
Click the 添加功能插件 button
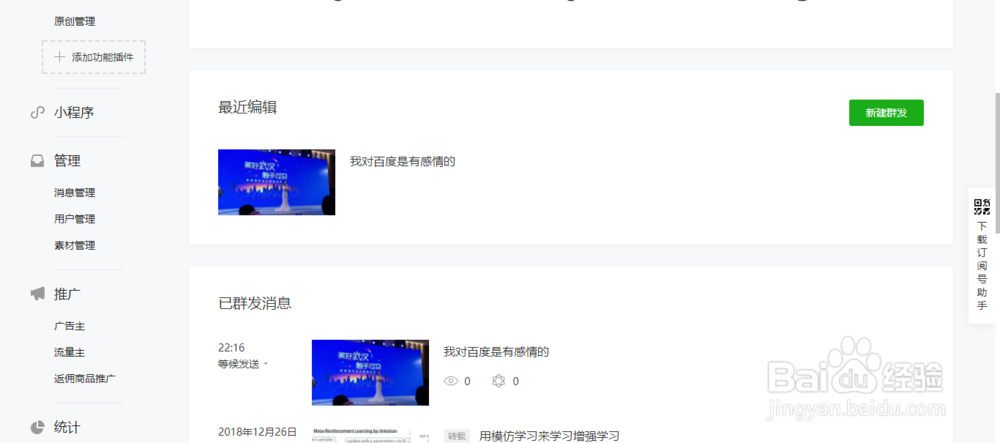point(94,57)
